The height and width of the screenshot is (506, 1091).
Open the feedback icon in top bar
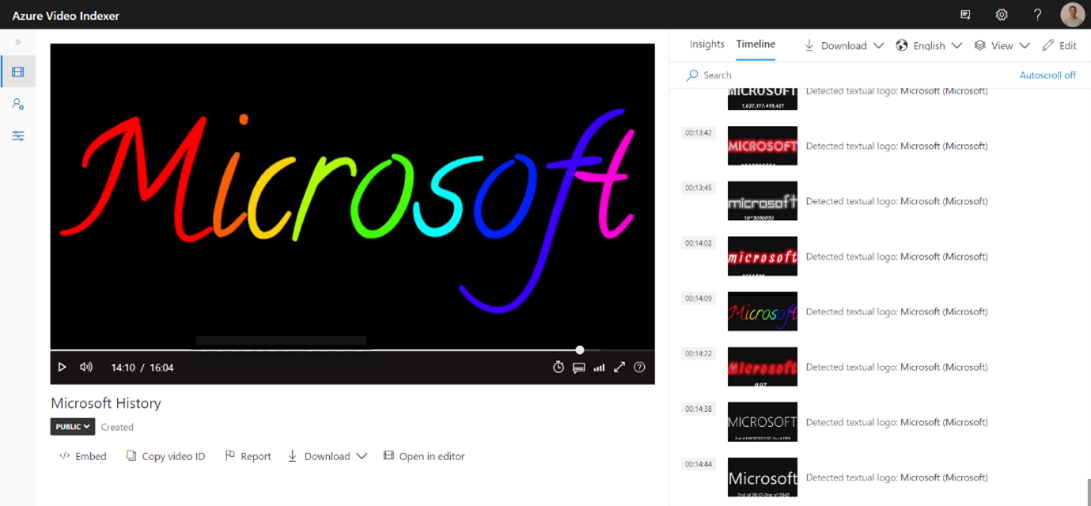tap(965, 14)
